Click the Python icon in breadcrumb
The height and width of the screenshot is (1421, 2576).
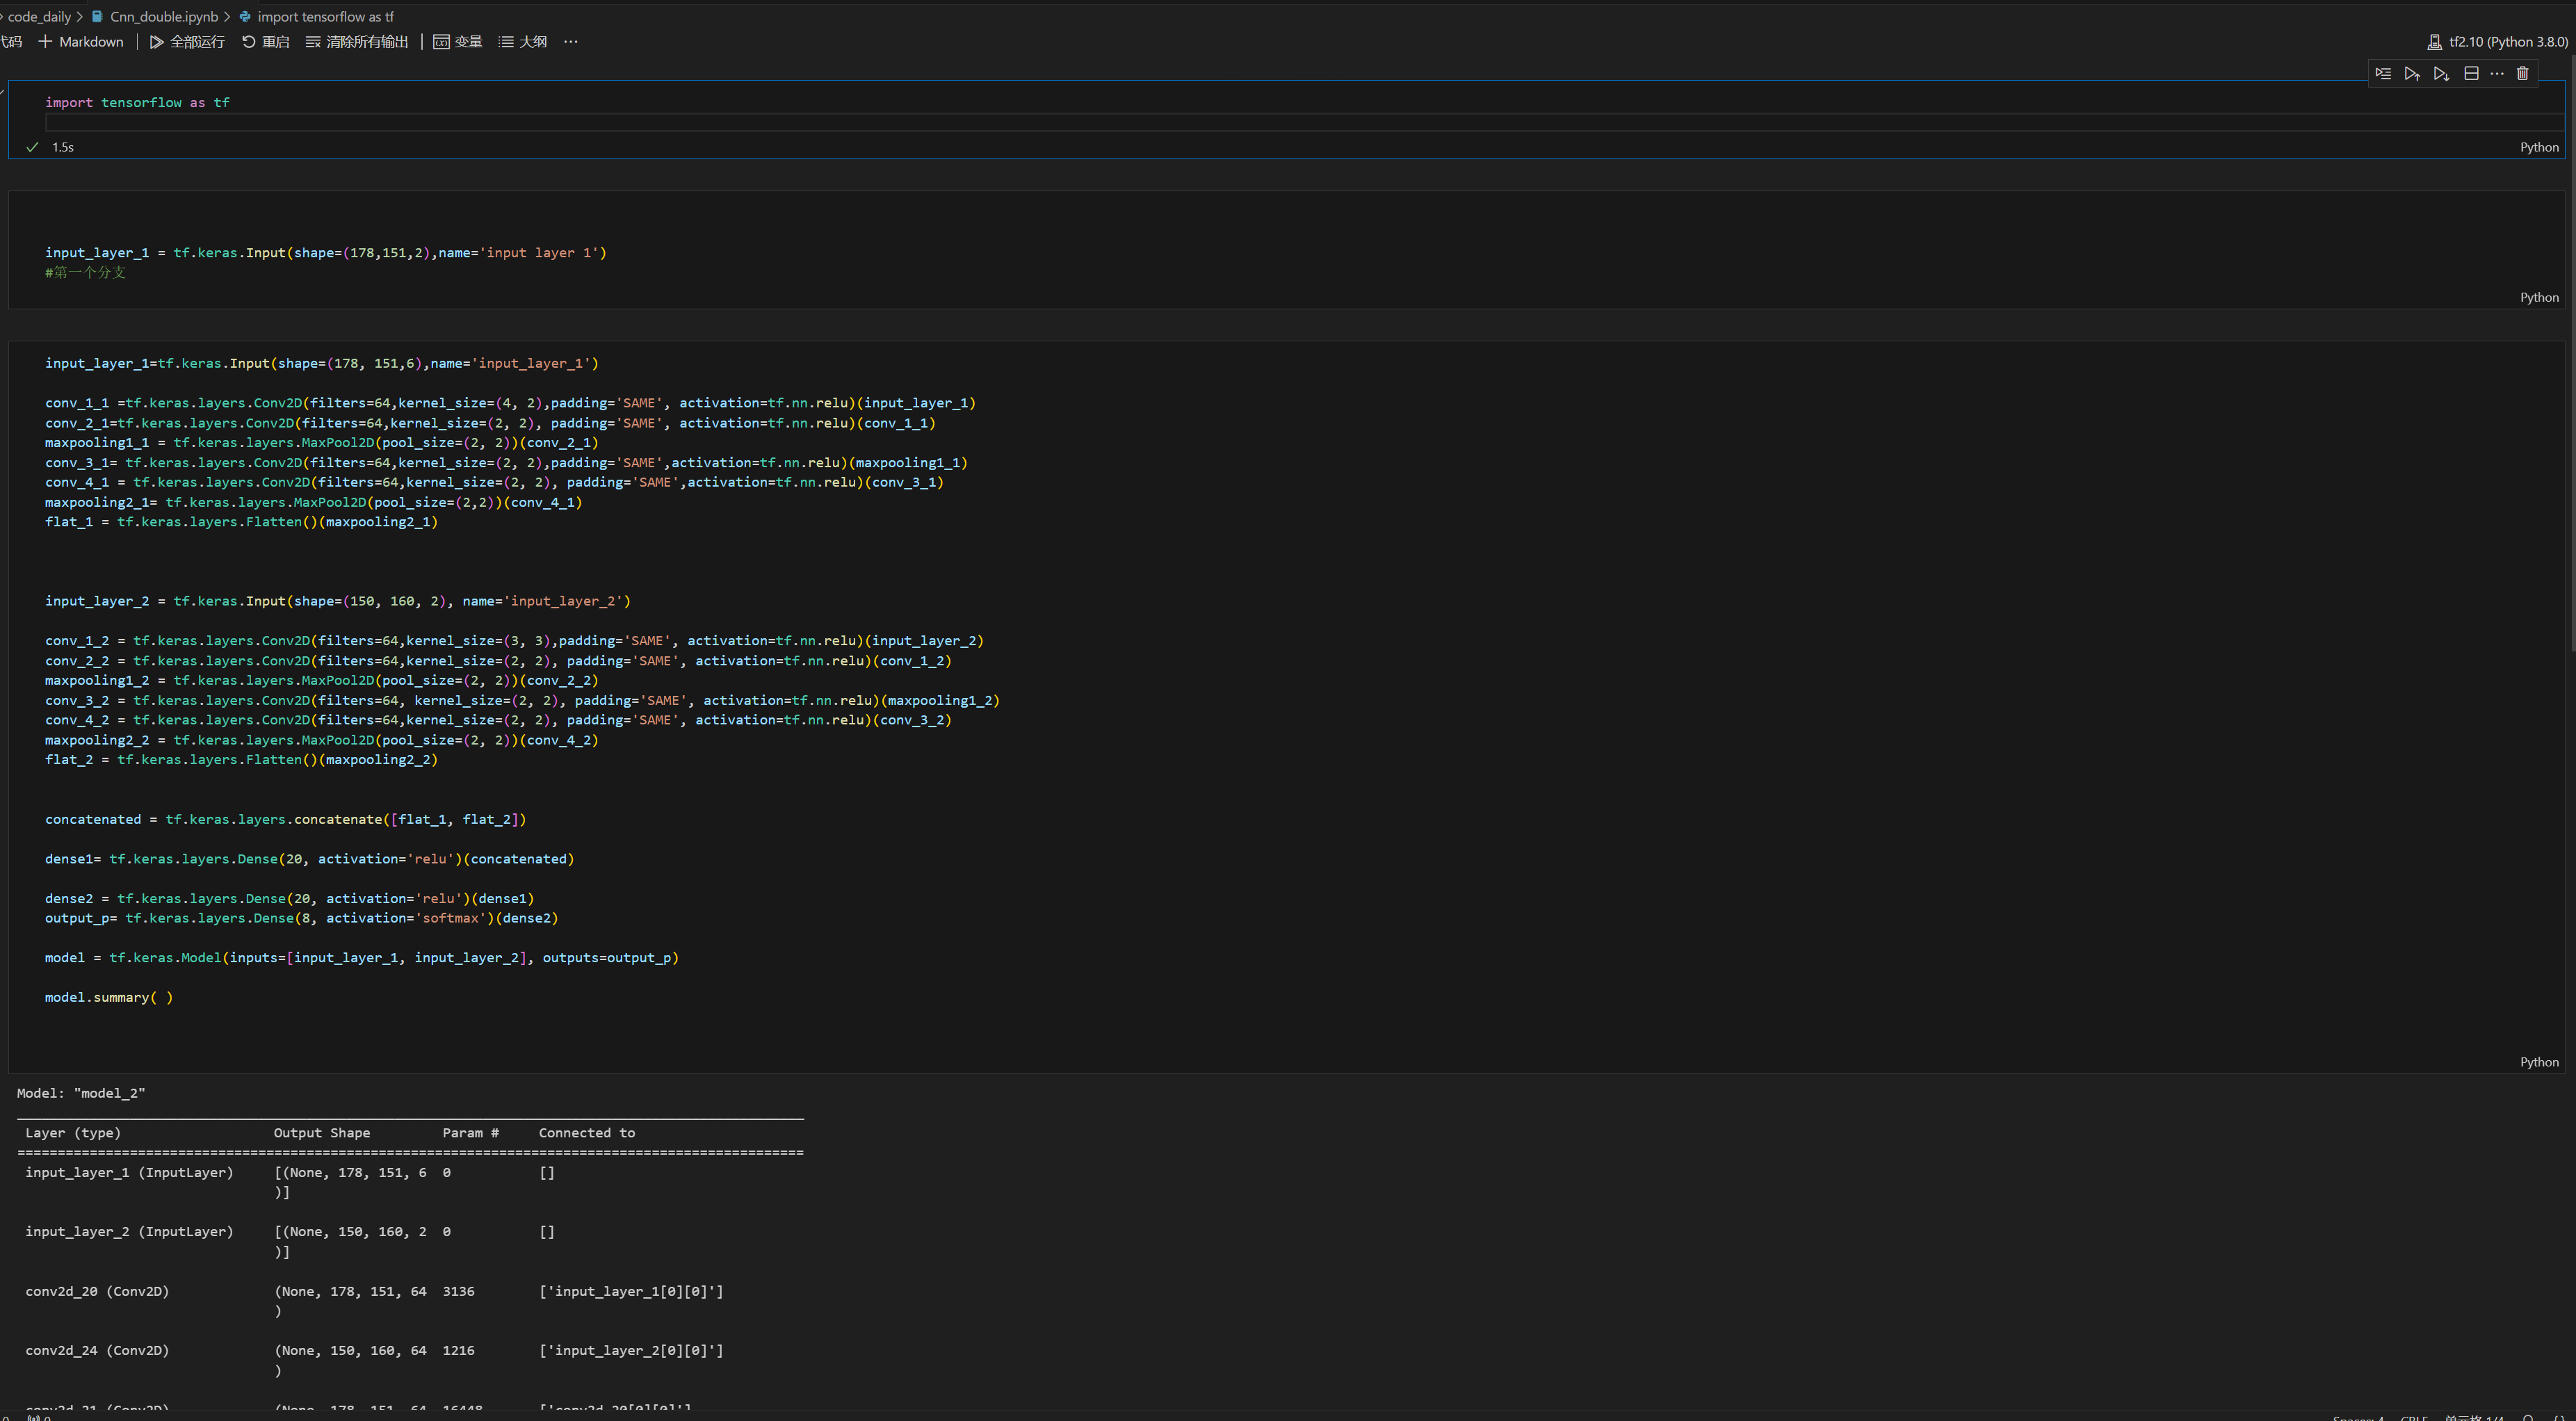pyautogui.click(x=245, y=17)
